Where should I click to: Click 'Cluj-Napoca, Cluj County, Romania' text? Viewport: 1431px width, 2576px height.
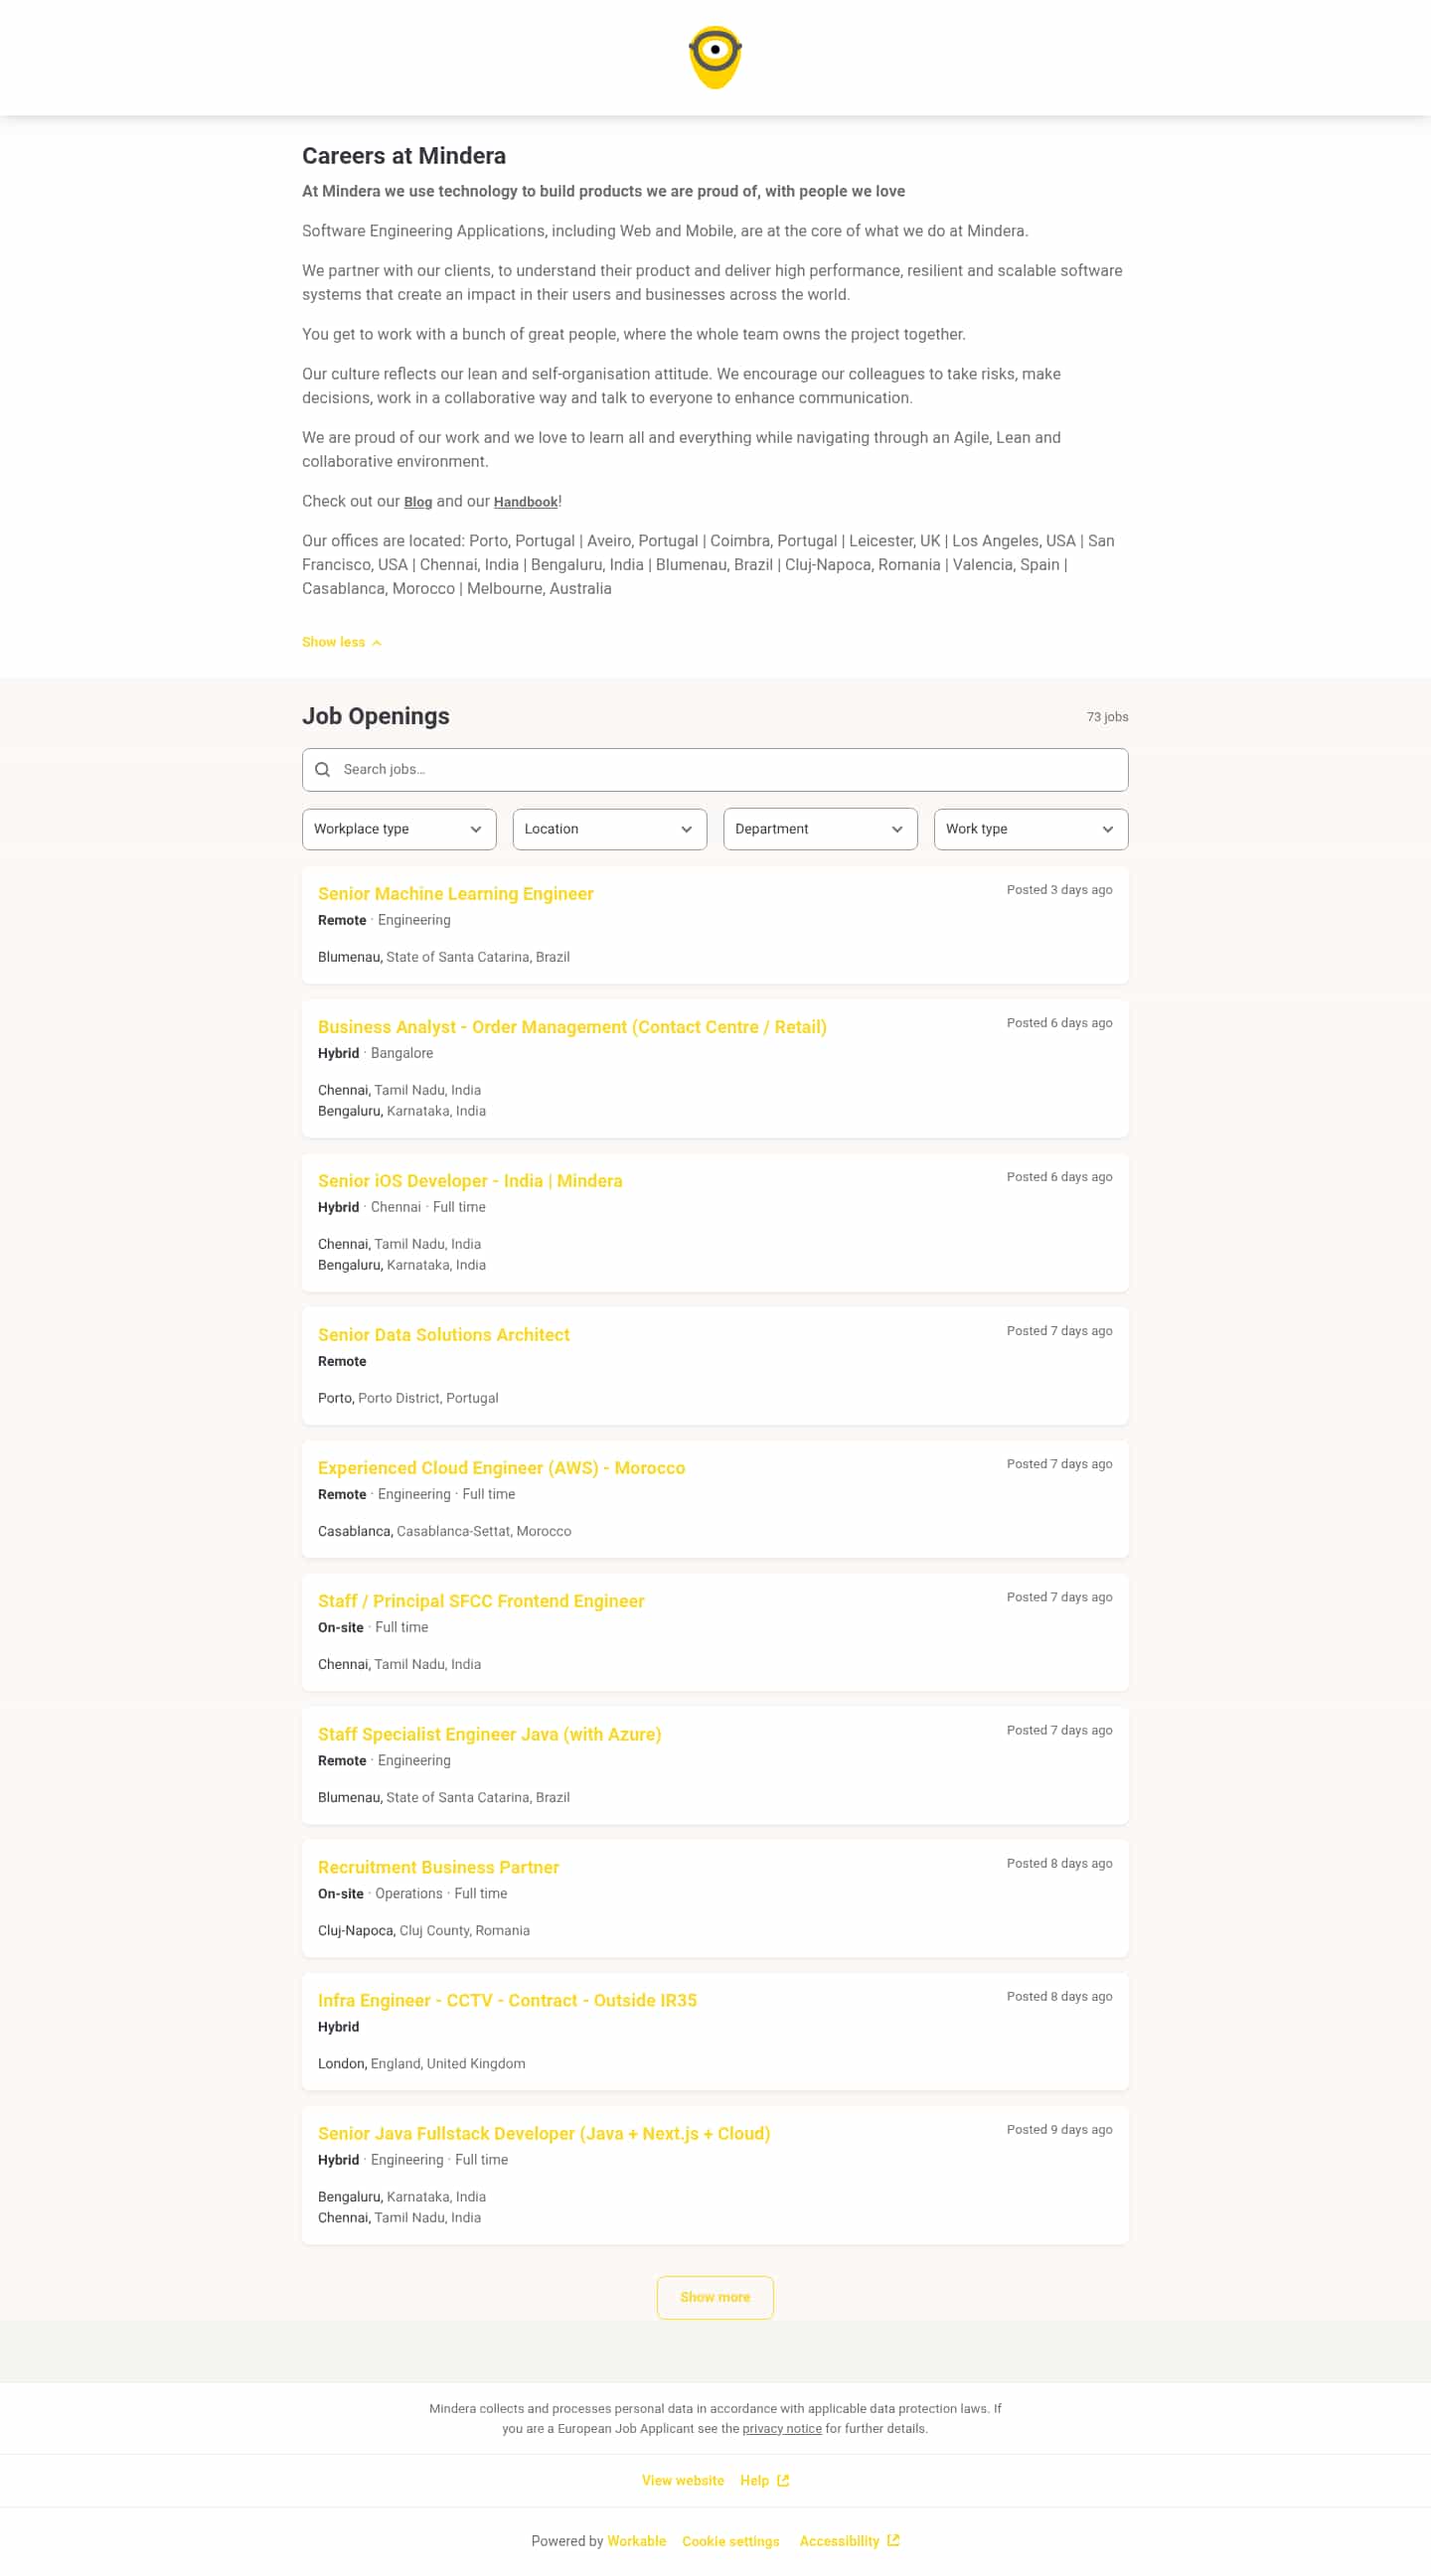coord(424,1929)
